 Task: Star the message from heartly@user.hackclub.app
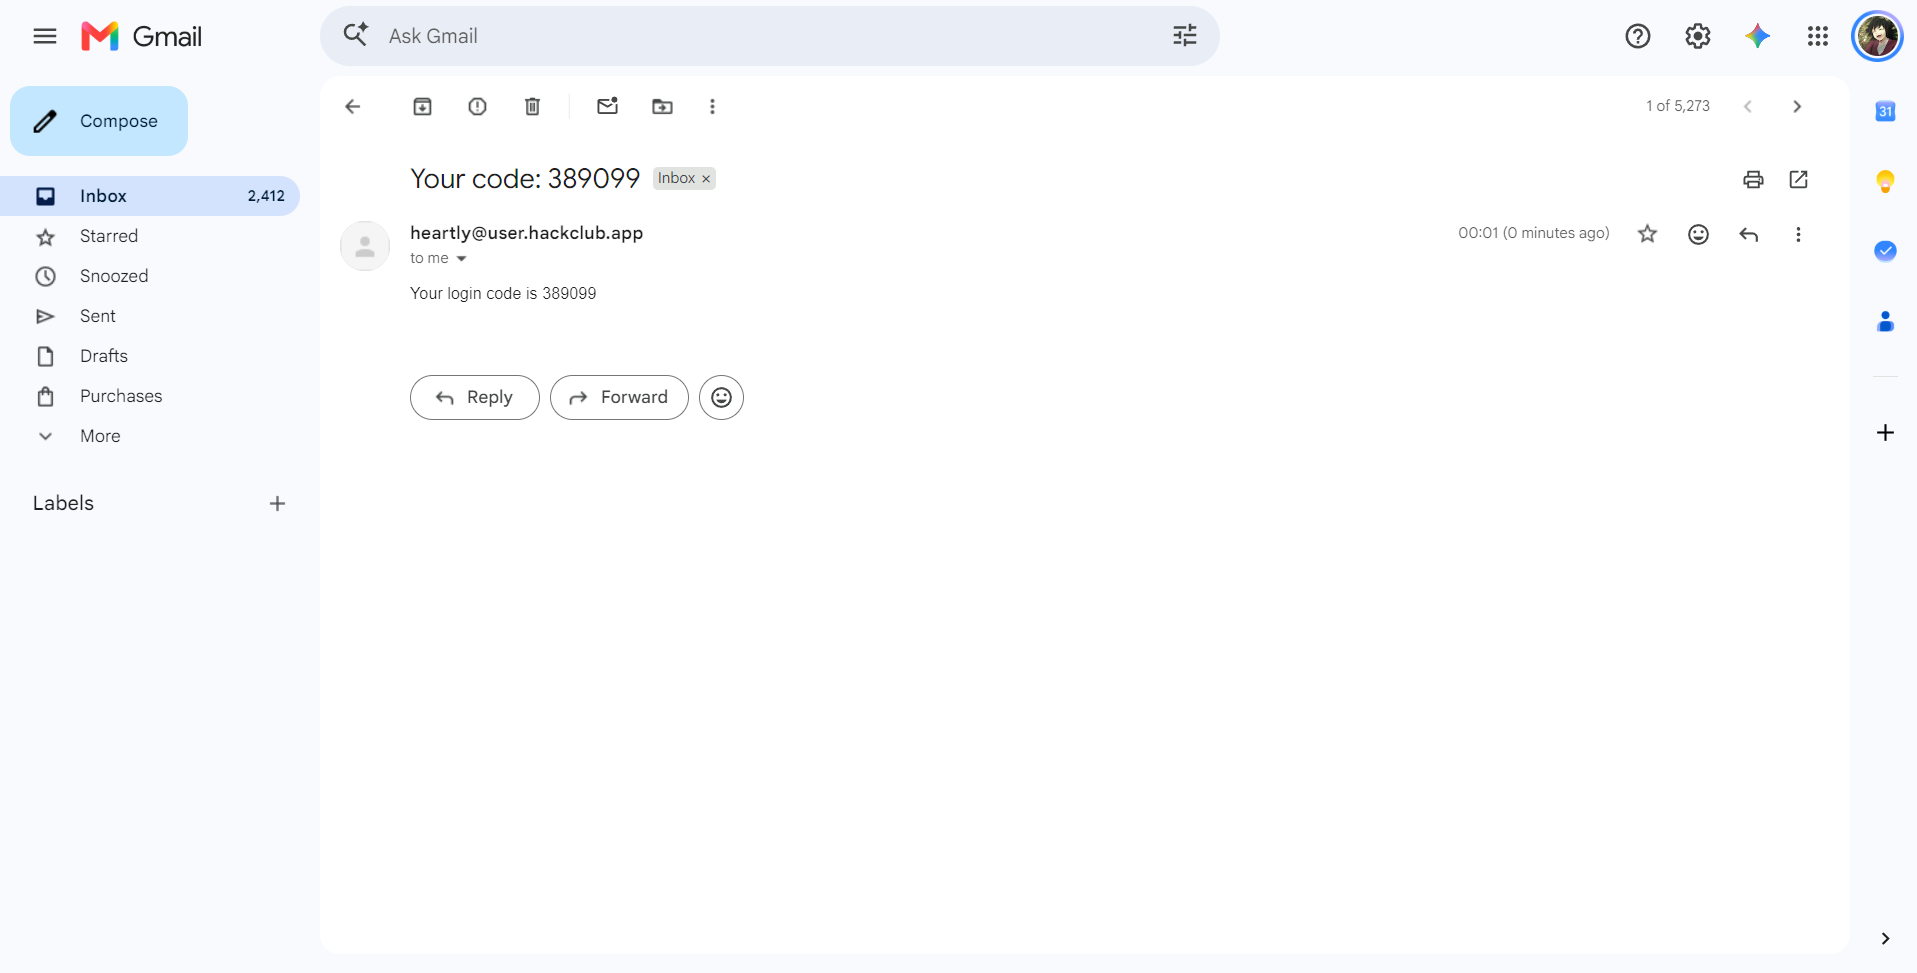tap(1648, 234)
